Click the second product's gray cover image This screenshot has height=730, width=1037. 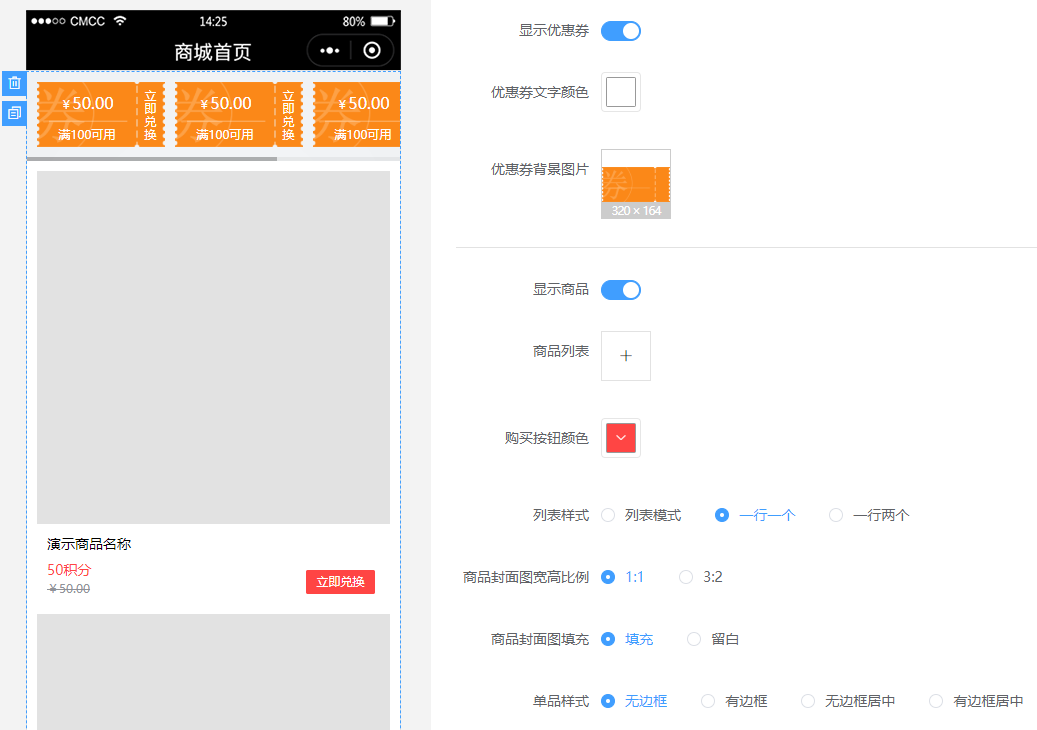point(213,672)
